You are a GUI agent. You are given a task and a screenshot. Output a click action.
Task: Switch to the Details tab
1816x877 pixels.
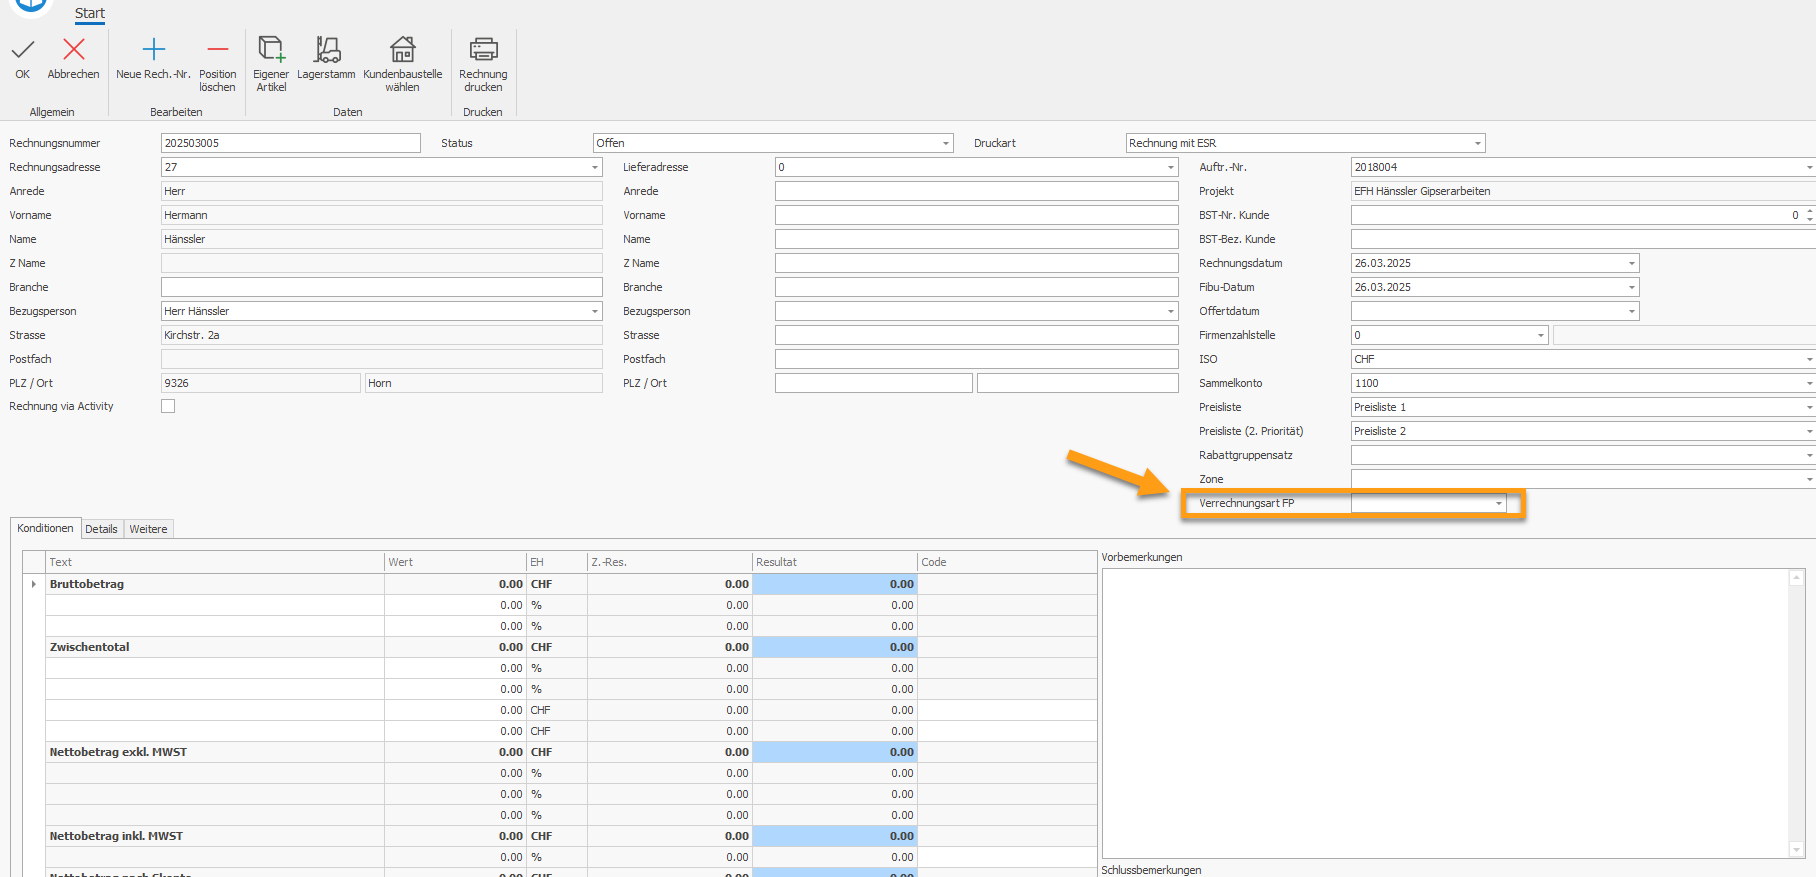[101, 529]
